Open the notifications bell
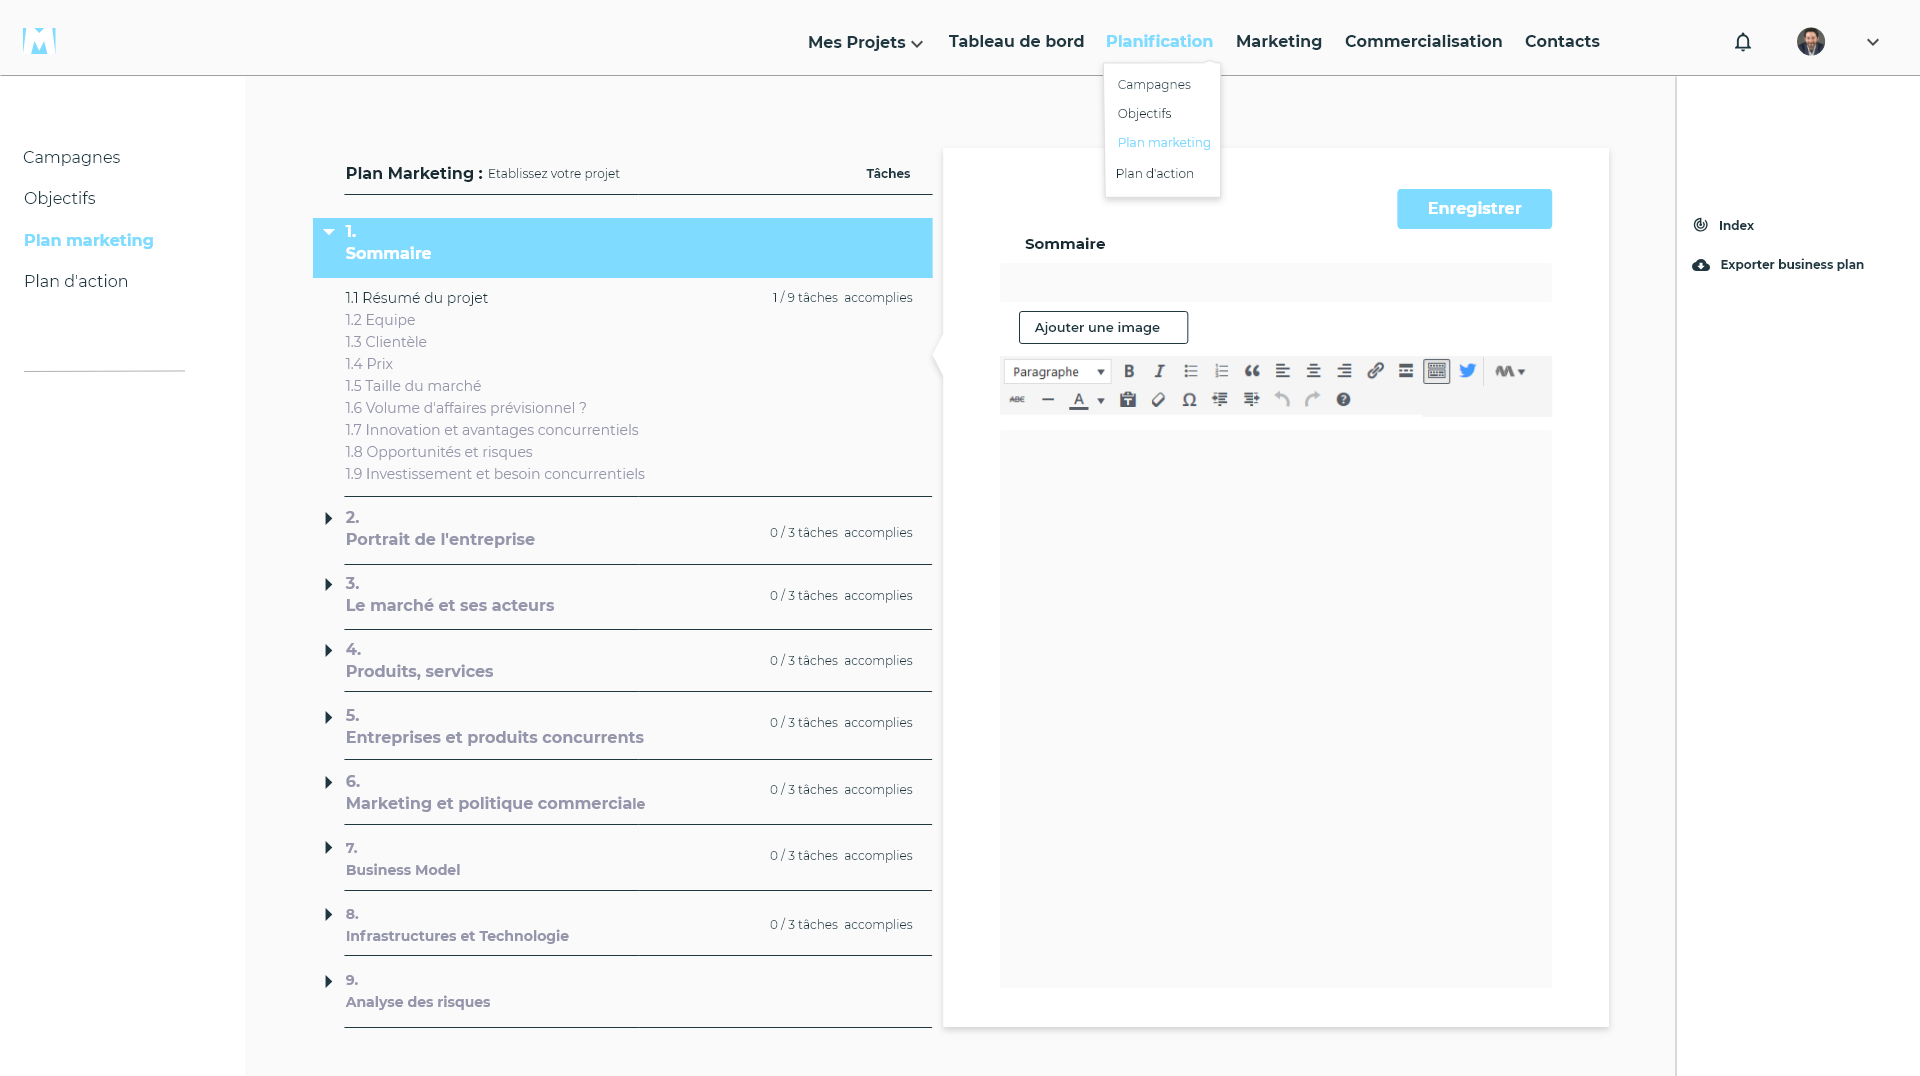The height and width of the screenshot is (1076, 1920). 1742,42
